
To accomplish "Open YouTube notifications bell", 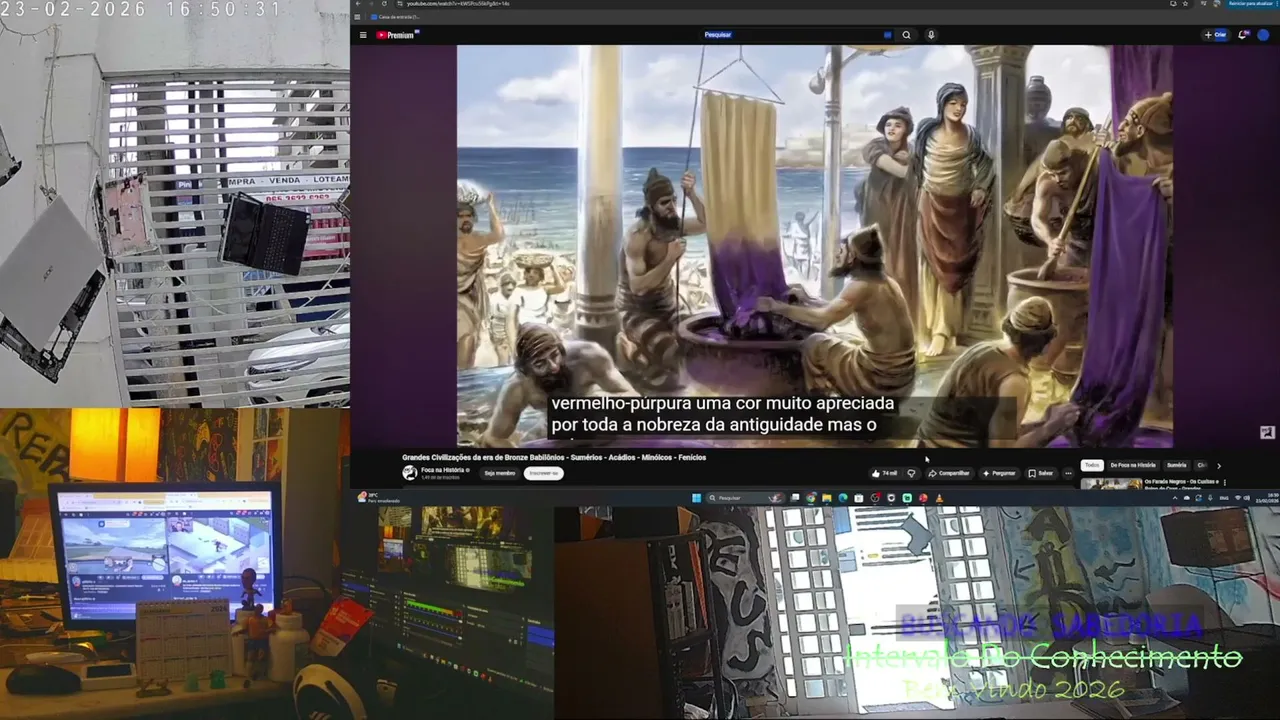I will [x=1243, y=35].
